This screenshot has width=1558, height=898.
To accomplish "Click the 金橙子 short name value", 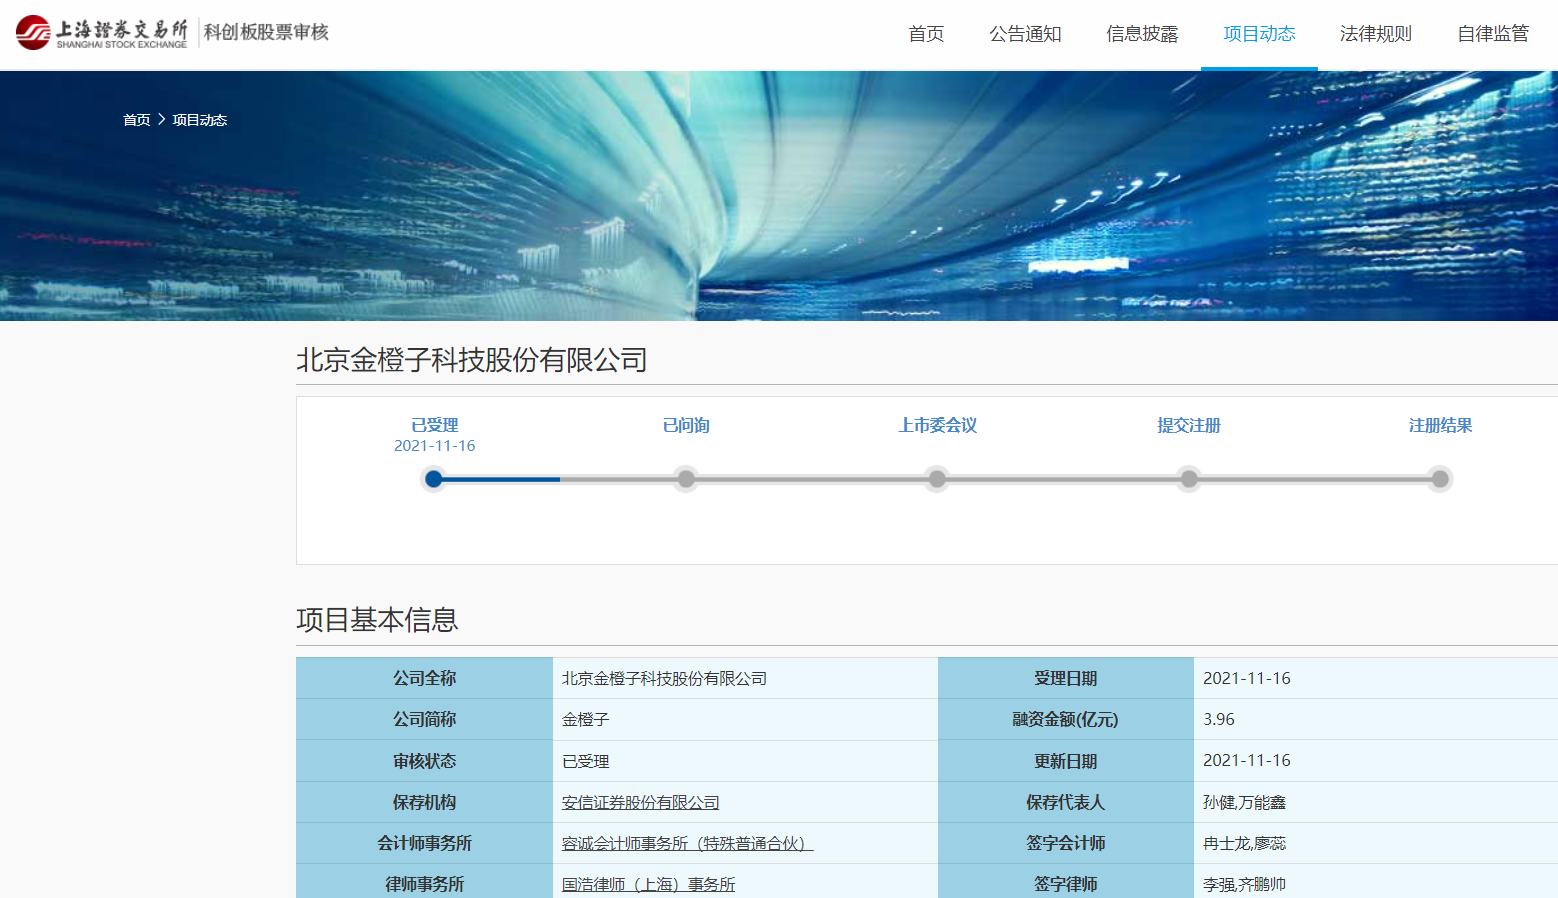I will pyautogui.click(x=586, y=720).
